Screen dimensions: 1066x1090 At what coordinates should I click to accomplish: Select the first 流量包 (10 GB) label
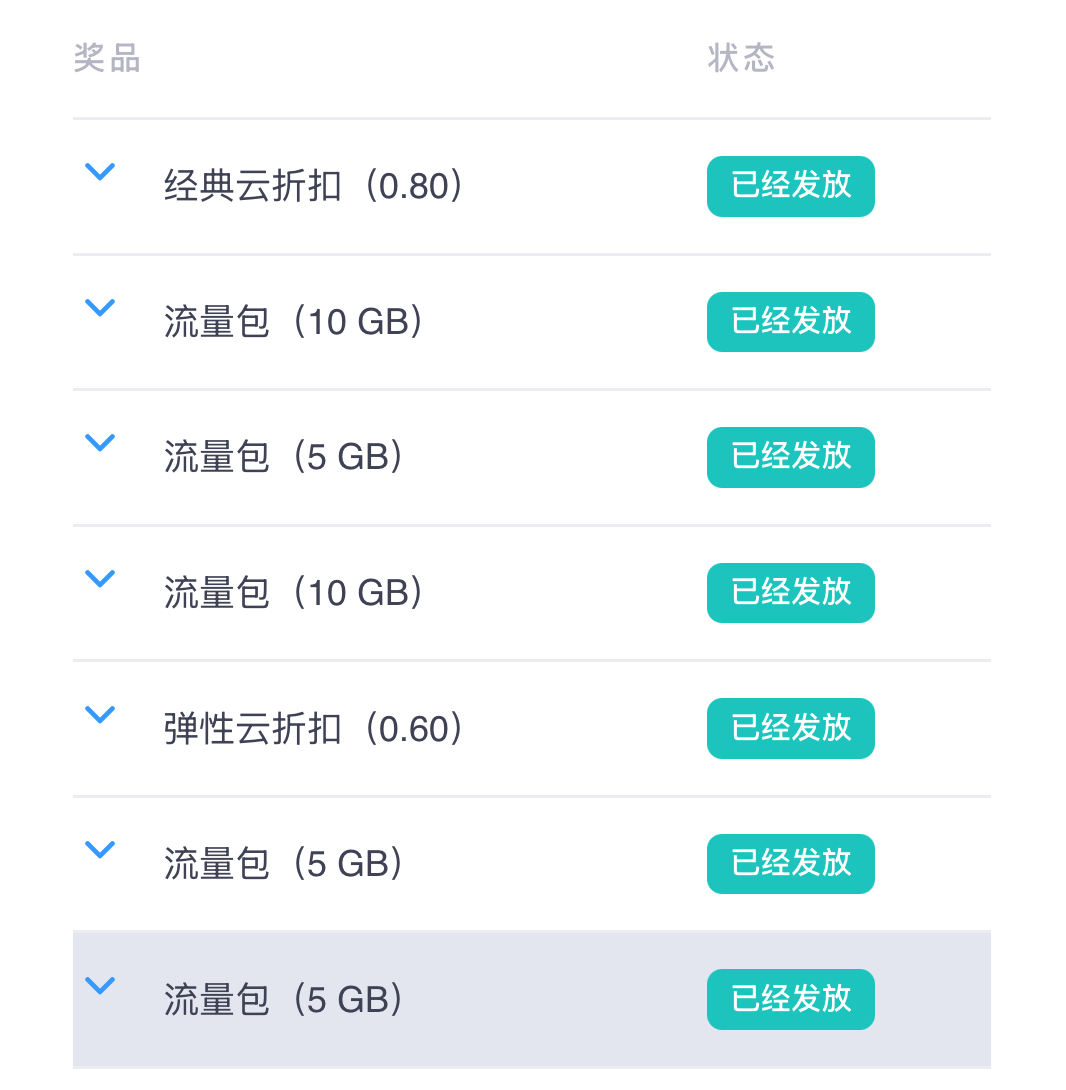[293, 323]
